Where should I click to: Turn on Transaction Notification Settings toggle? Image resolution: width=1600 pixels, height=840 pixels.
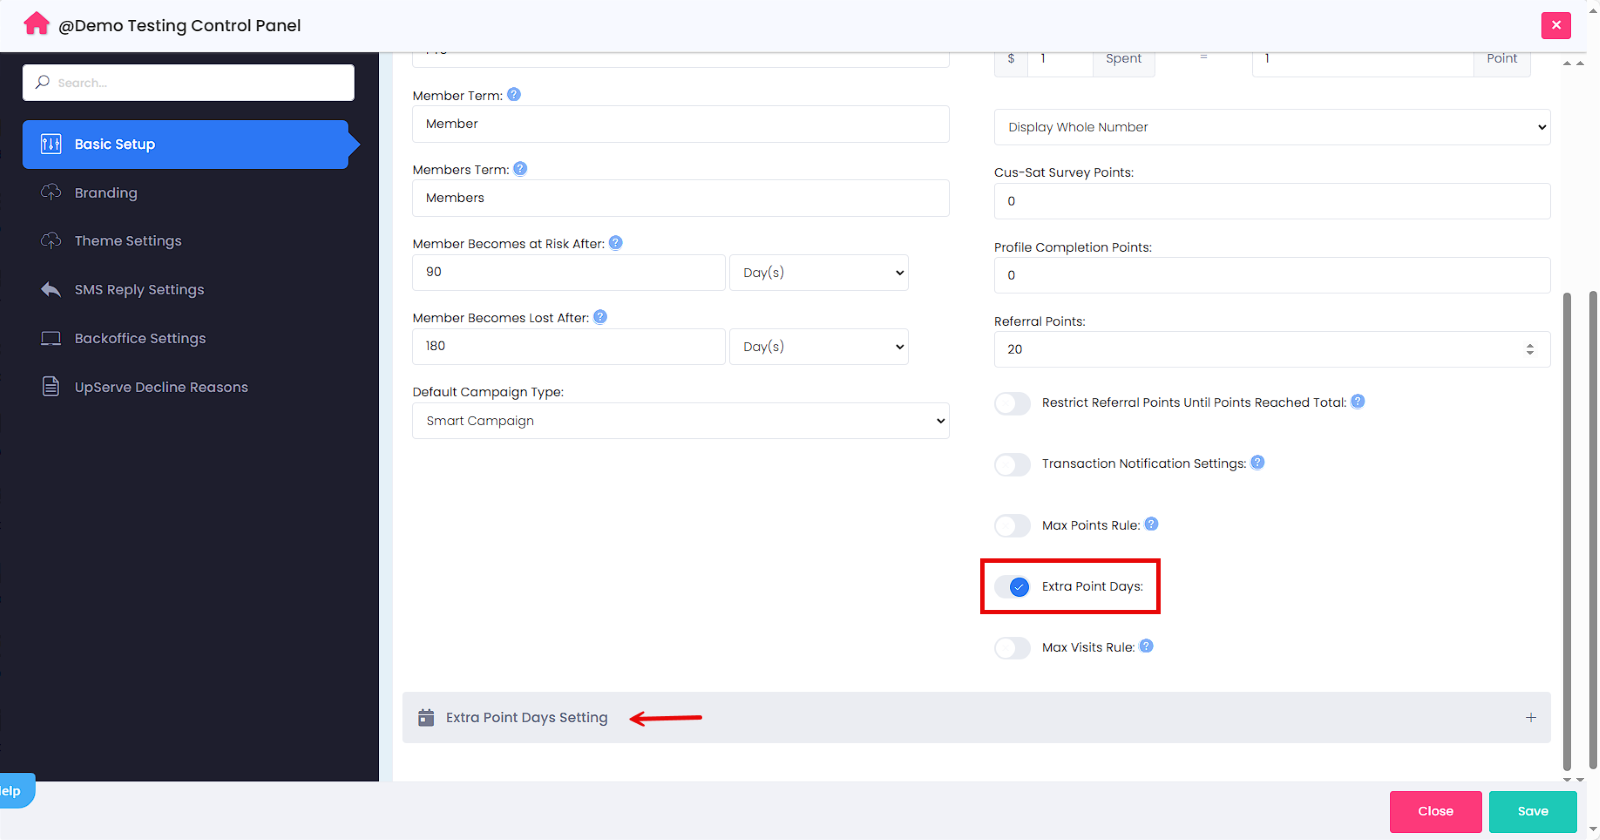[1012, 464]
